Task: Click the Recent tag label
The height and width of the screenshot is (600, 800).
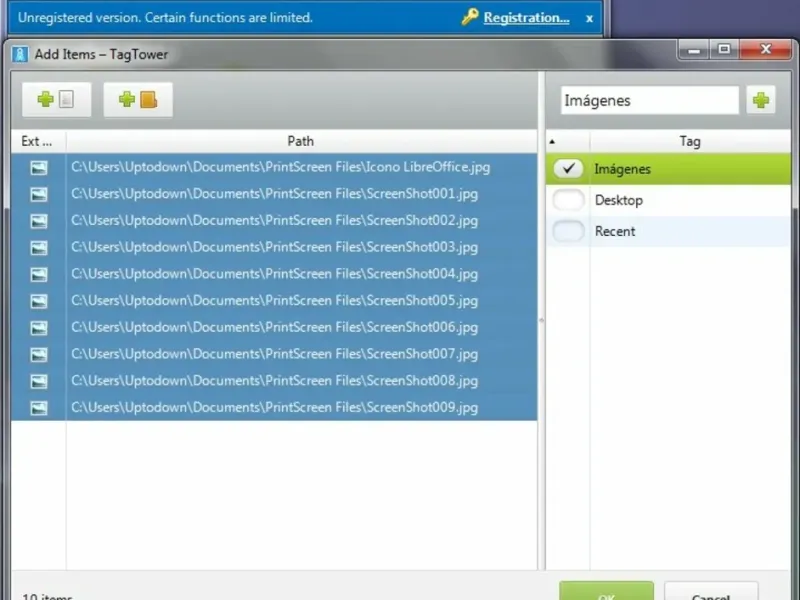Action: (x=615, y=231)
